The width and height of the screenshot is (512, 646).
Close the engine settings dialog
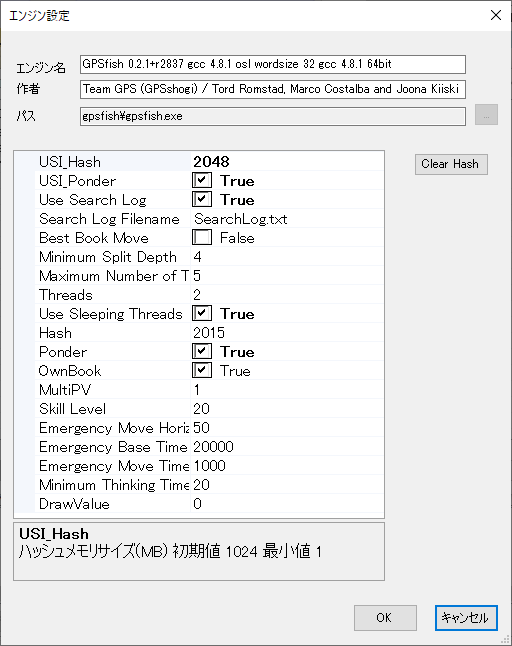coord(496,15)
